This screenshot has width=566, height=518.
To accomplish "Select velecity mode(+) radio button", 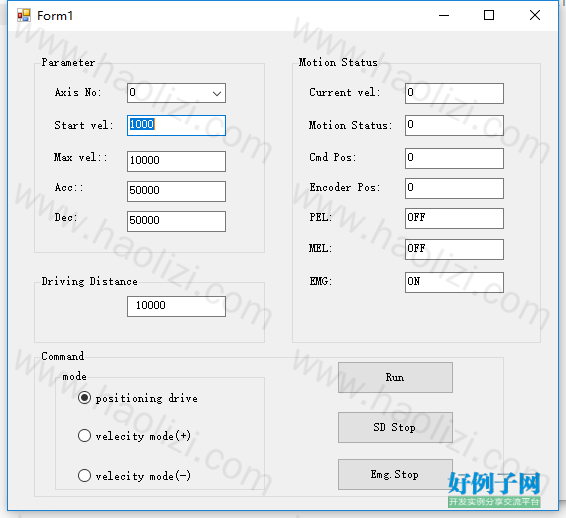I will [84, 435].
